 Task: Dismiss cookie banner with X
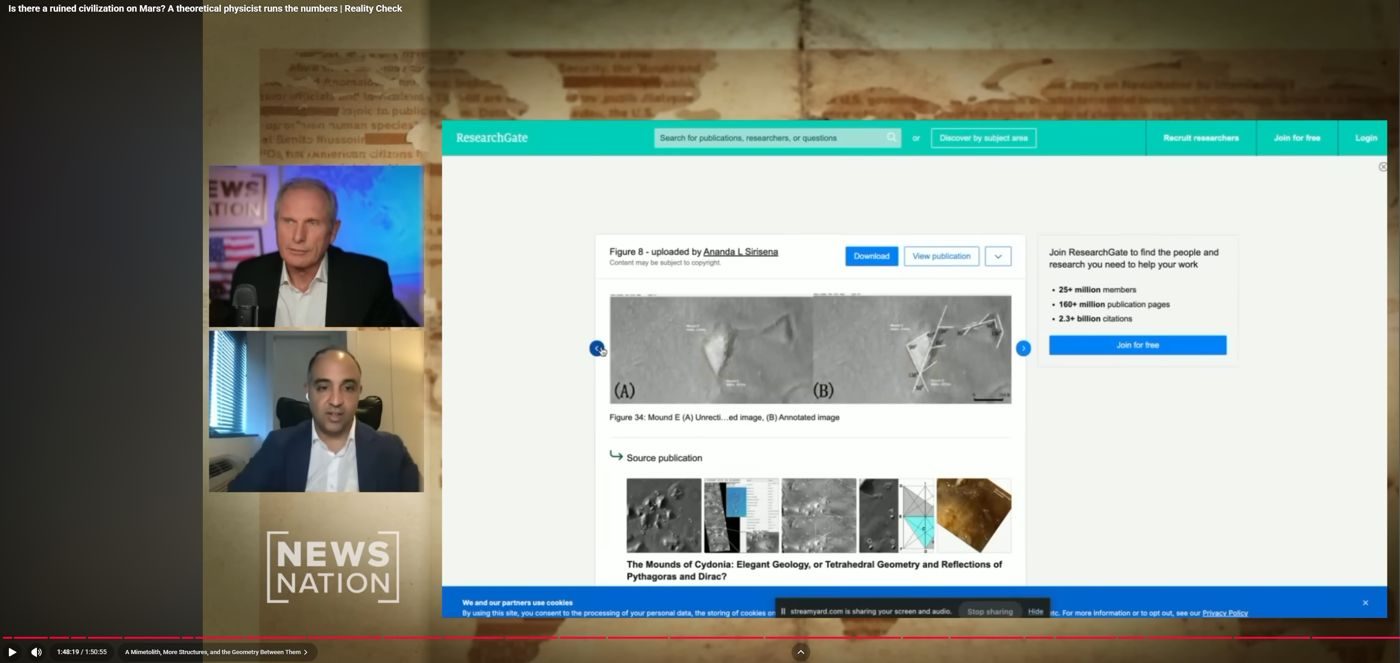(1365, 603)
